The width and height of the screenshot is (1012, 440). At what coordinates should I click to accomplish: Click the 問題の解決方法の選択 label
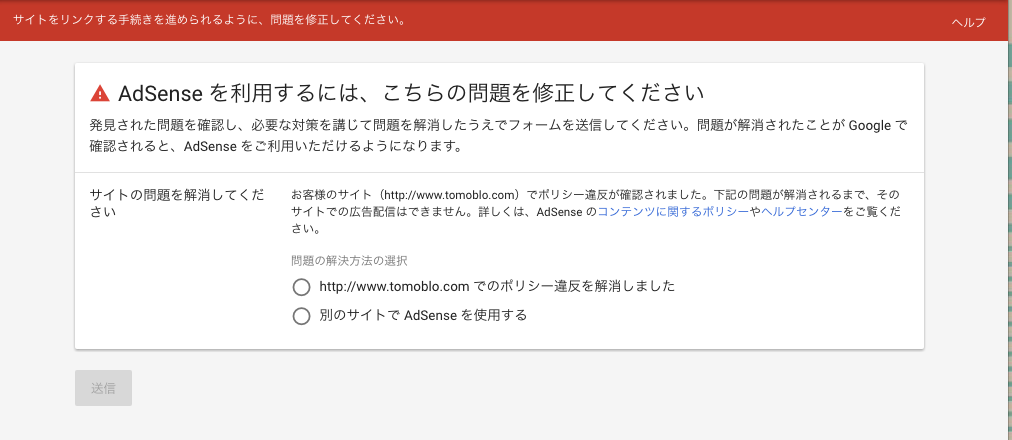click(349, 261)
